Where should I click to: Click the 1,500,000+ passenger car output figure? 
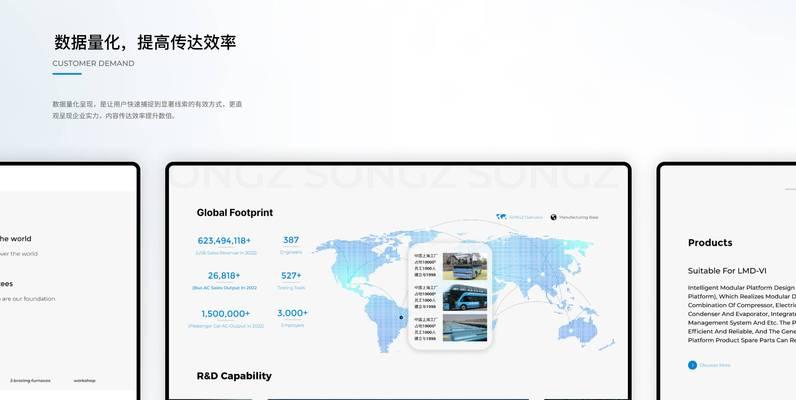(x=225, y=314)
